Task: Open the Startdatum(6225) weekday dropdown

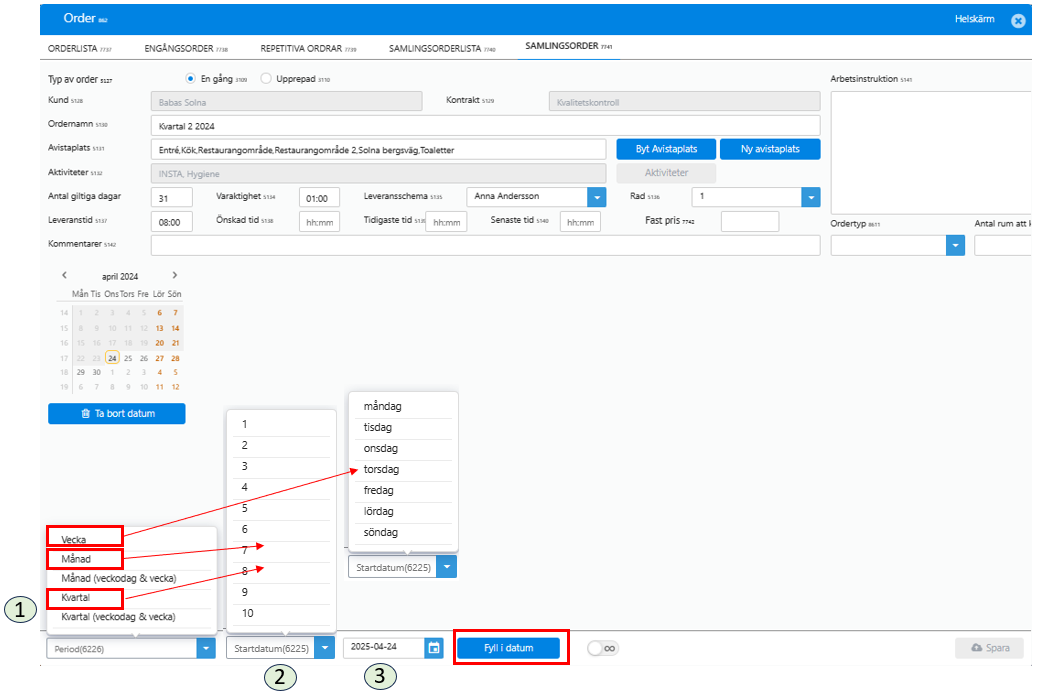Action: coord(447,567)
